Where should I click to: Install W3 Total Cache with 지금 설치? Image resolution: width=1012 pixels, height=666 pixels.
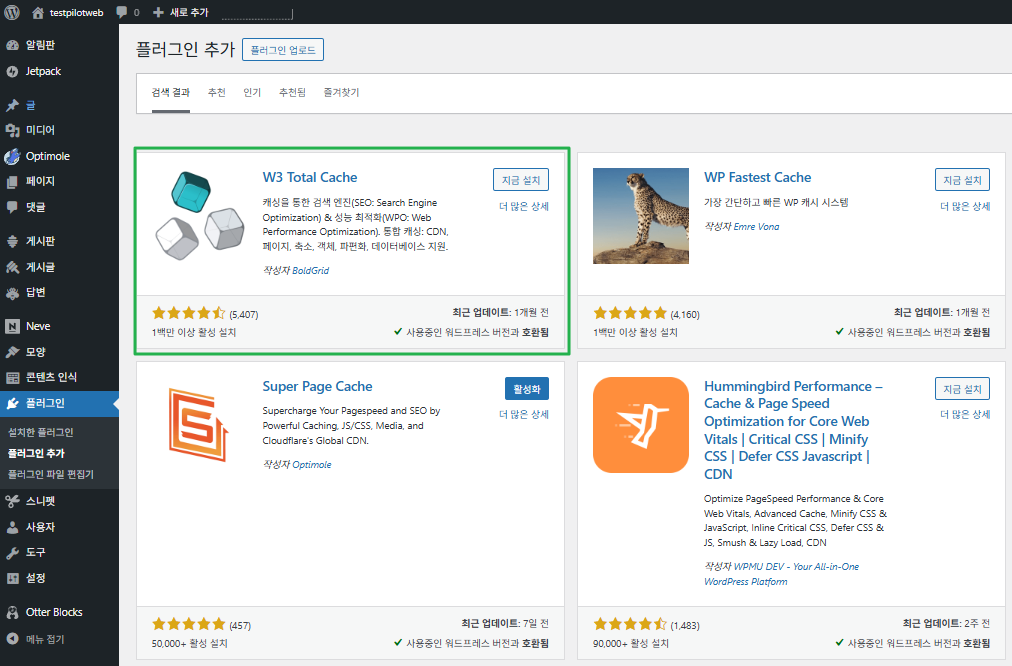[x=520, y=180]
